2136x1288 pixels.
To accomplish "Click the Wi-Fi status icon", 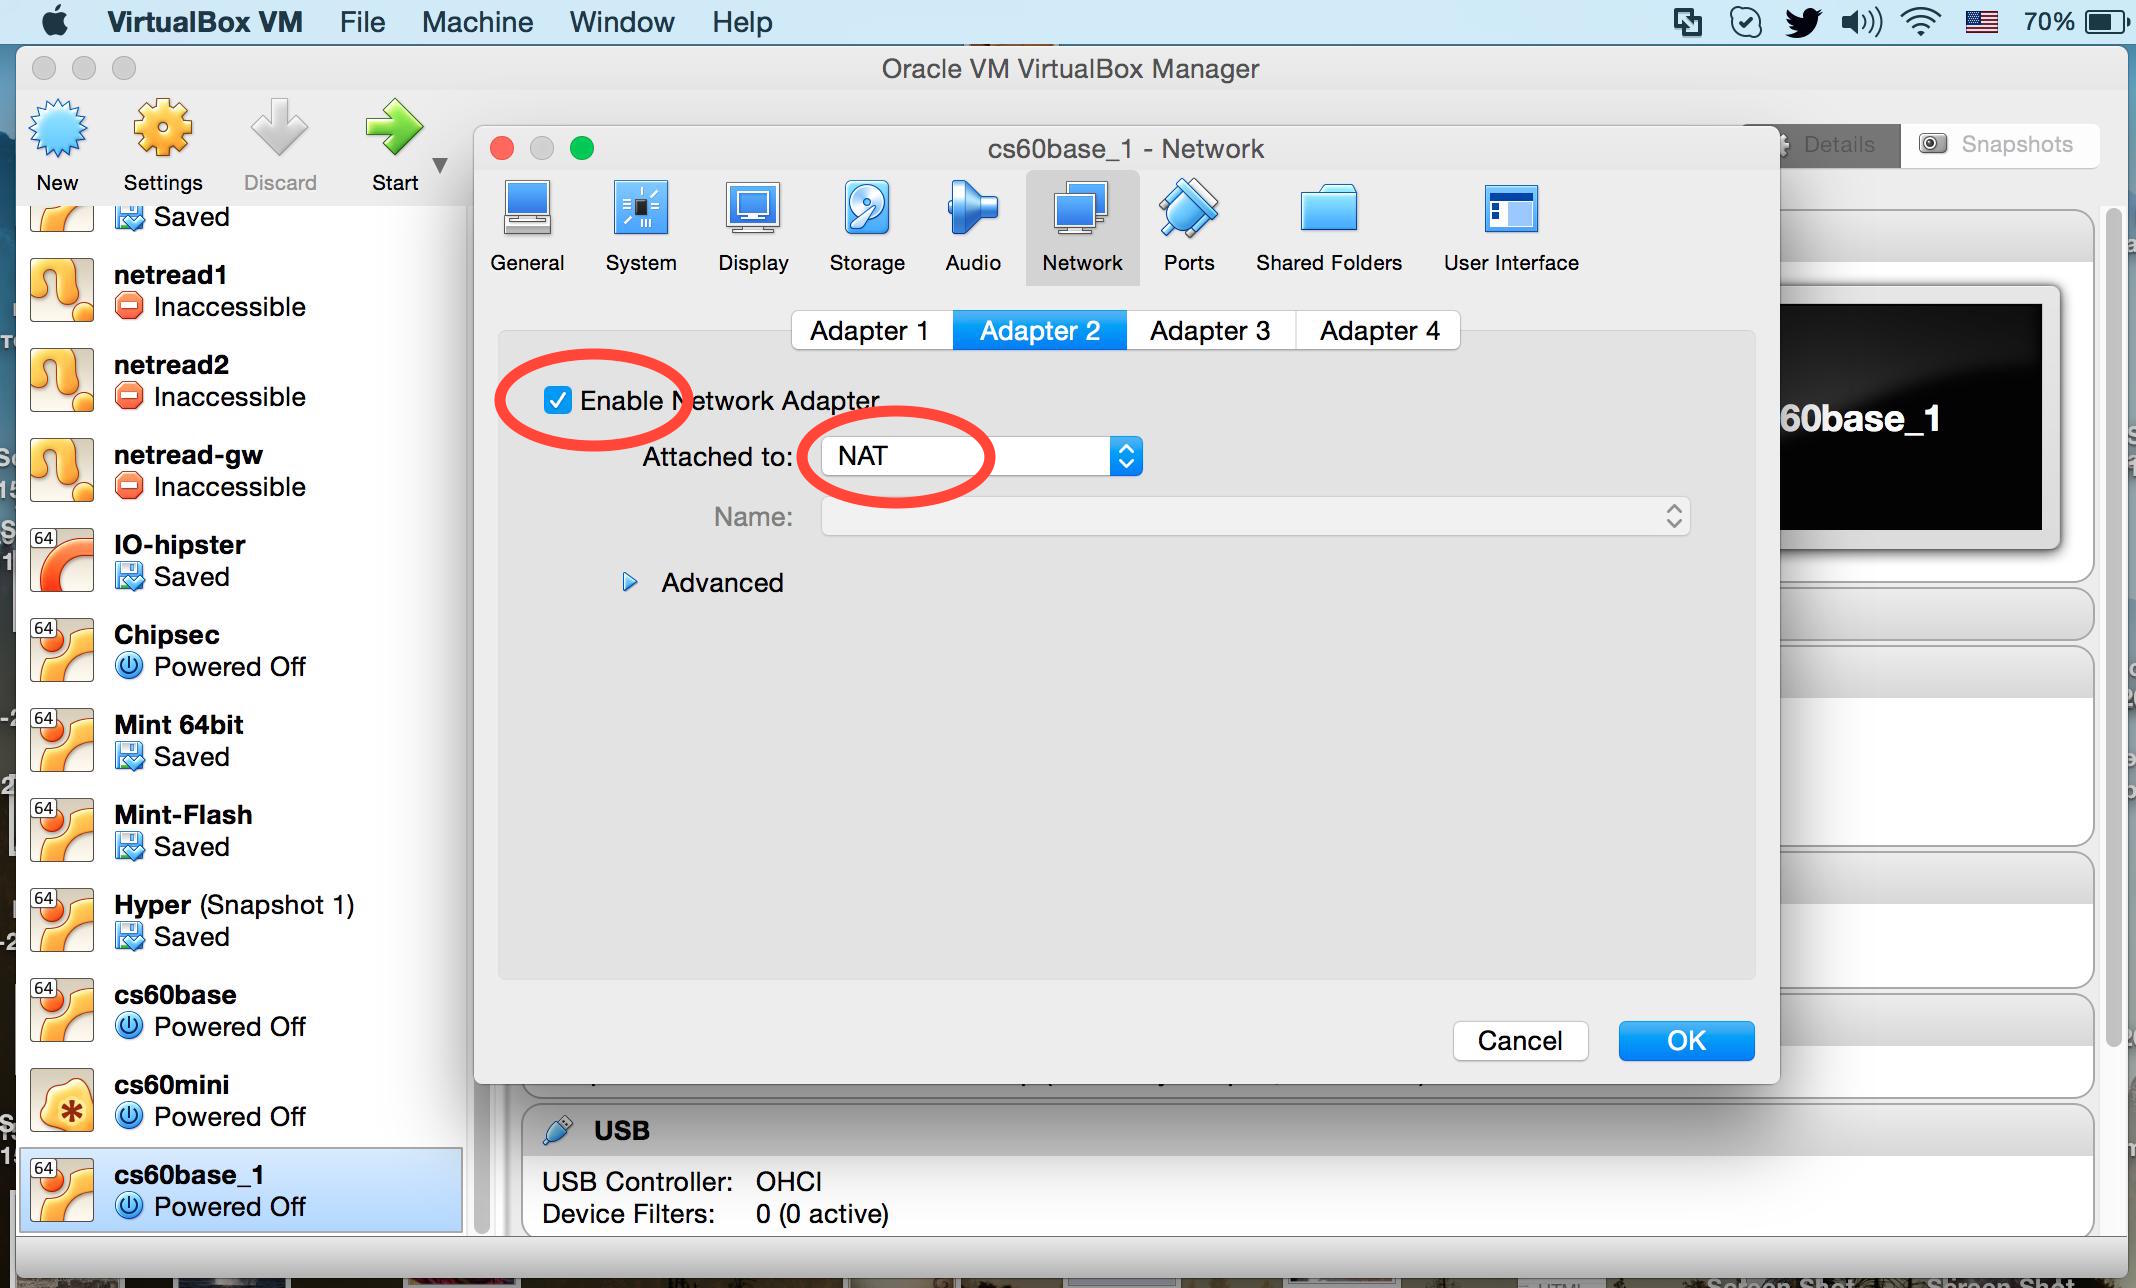I will click(x=1920, y=22).
